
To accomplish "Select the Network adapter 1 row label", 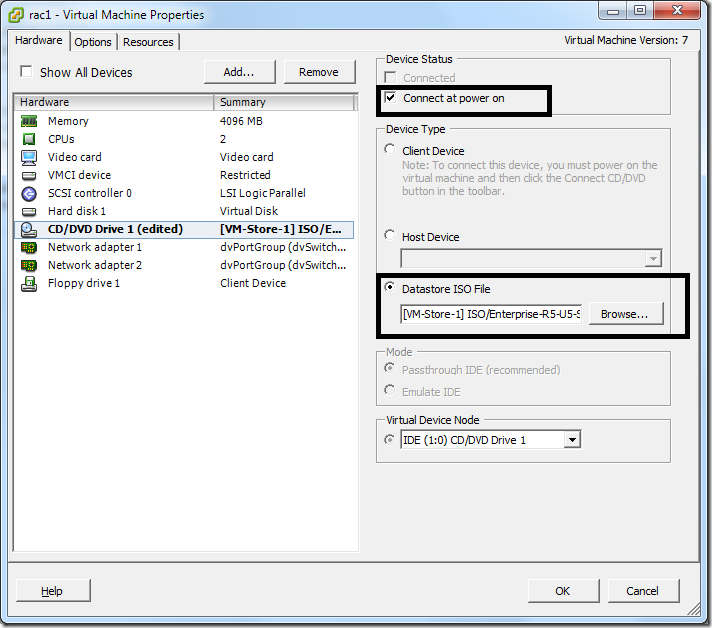I will pyautogui.click(x=95, y=247).
